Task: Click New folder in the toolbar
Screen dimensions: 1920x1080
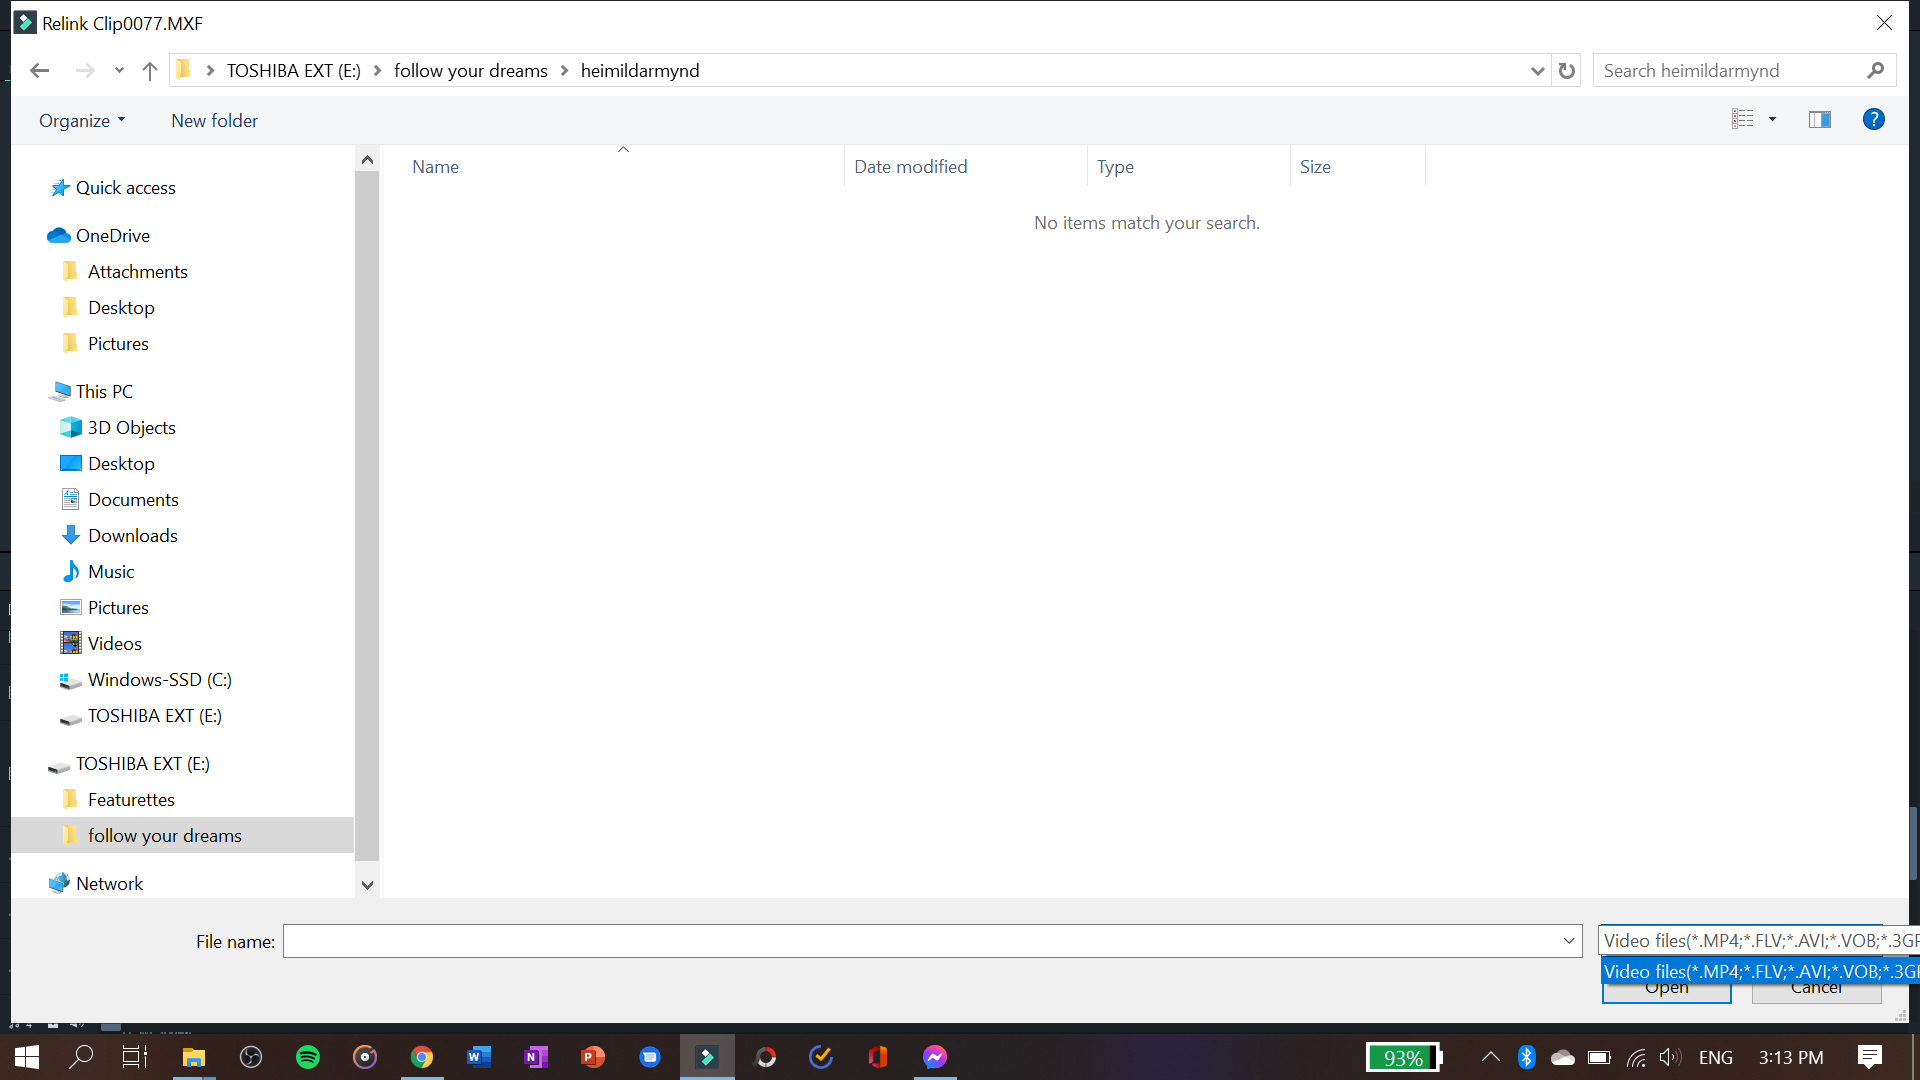Action: pyautogui.click(x=214, y=120)
